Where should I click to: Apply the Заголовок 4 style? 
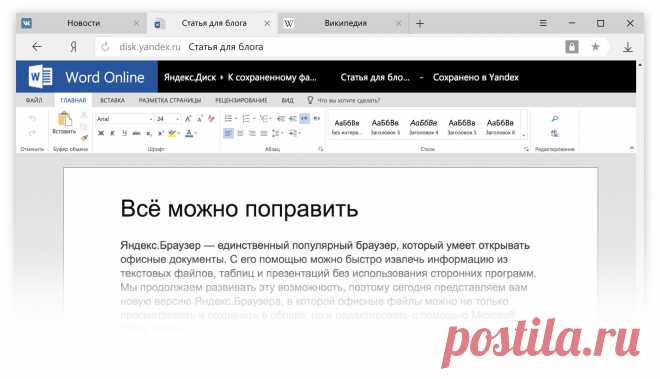point(423,126)
